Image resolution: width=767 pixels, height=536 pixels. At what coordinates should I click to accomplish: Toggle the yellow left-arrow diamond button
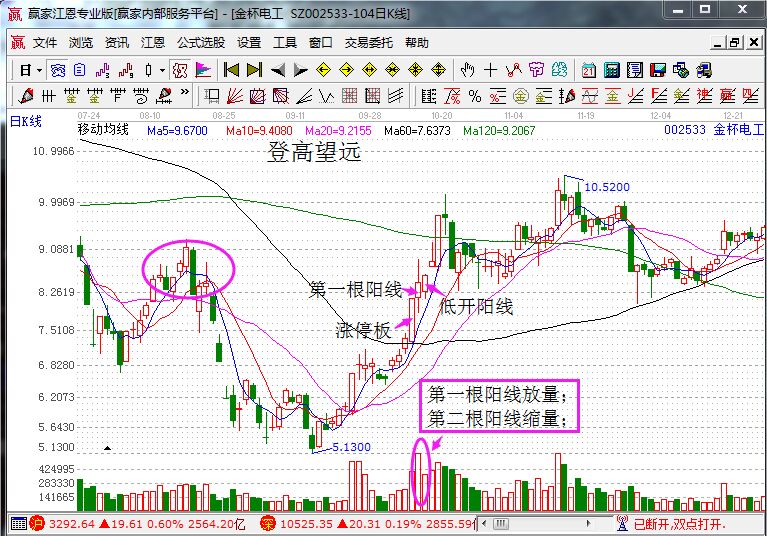pyautogui.click(x=323, y=70)
